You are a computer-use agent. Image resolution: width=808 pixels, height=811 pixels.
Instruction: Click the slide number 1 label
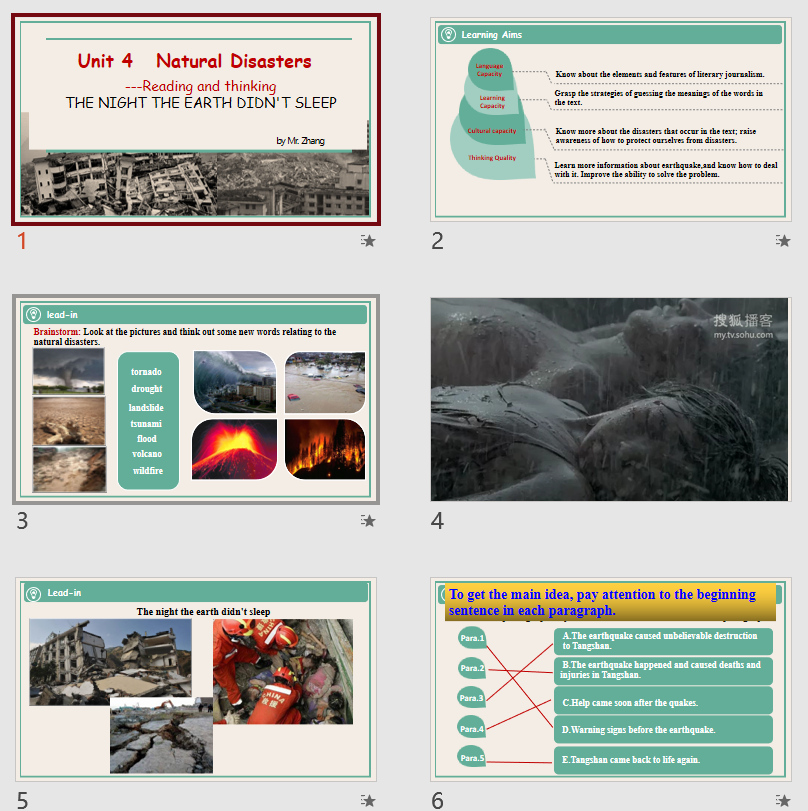(x=22, y=241)
